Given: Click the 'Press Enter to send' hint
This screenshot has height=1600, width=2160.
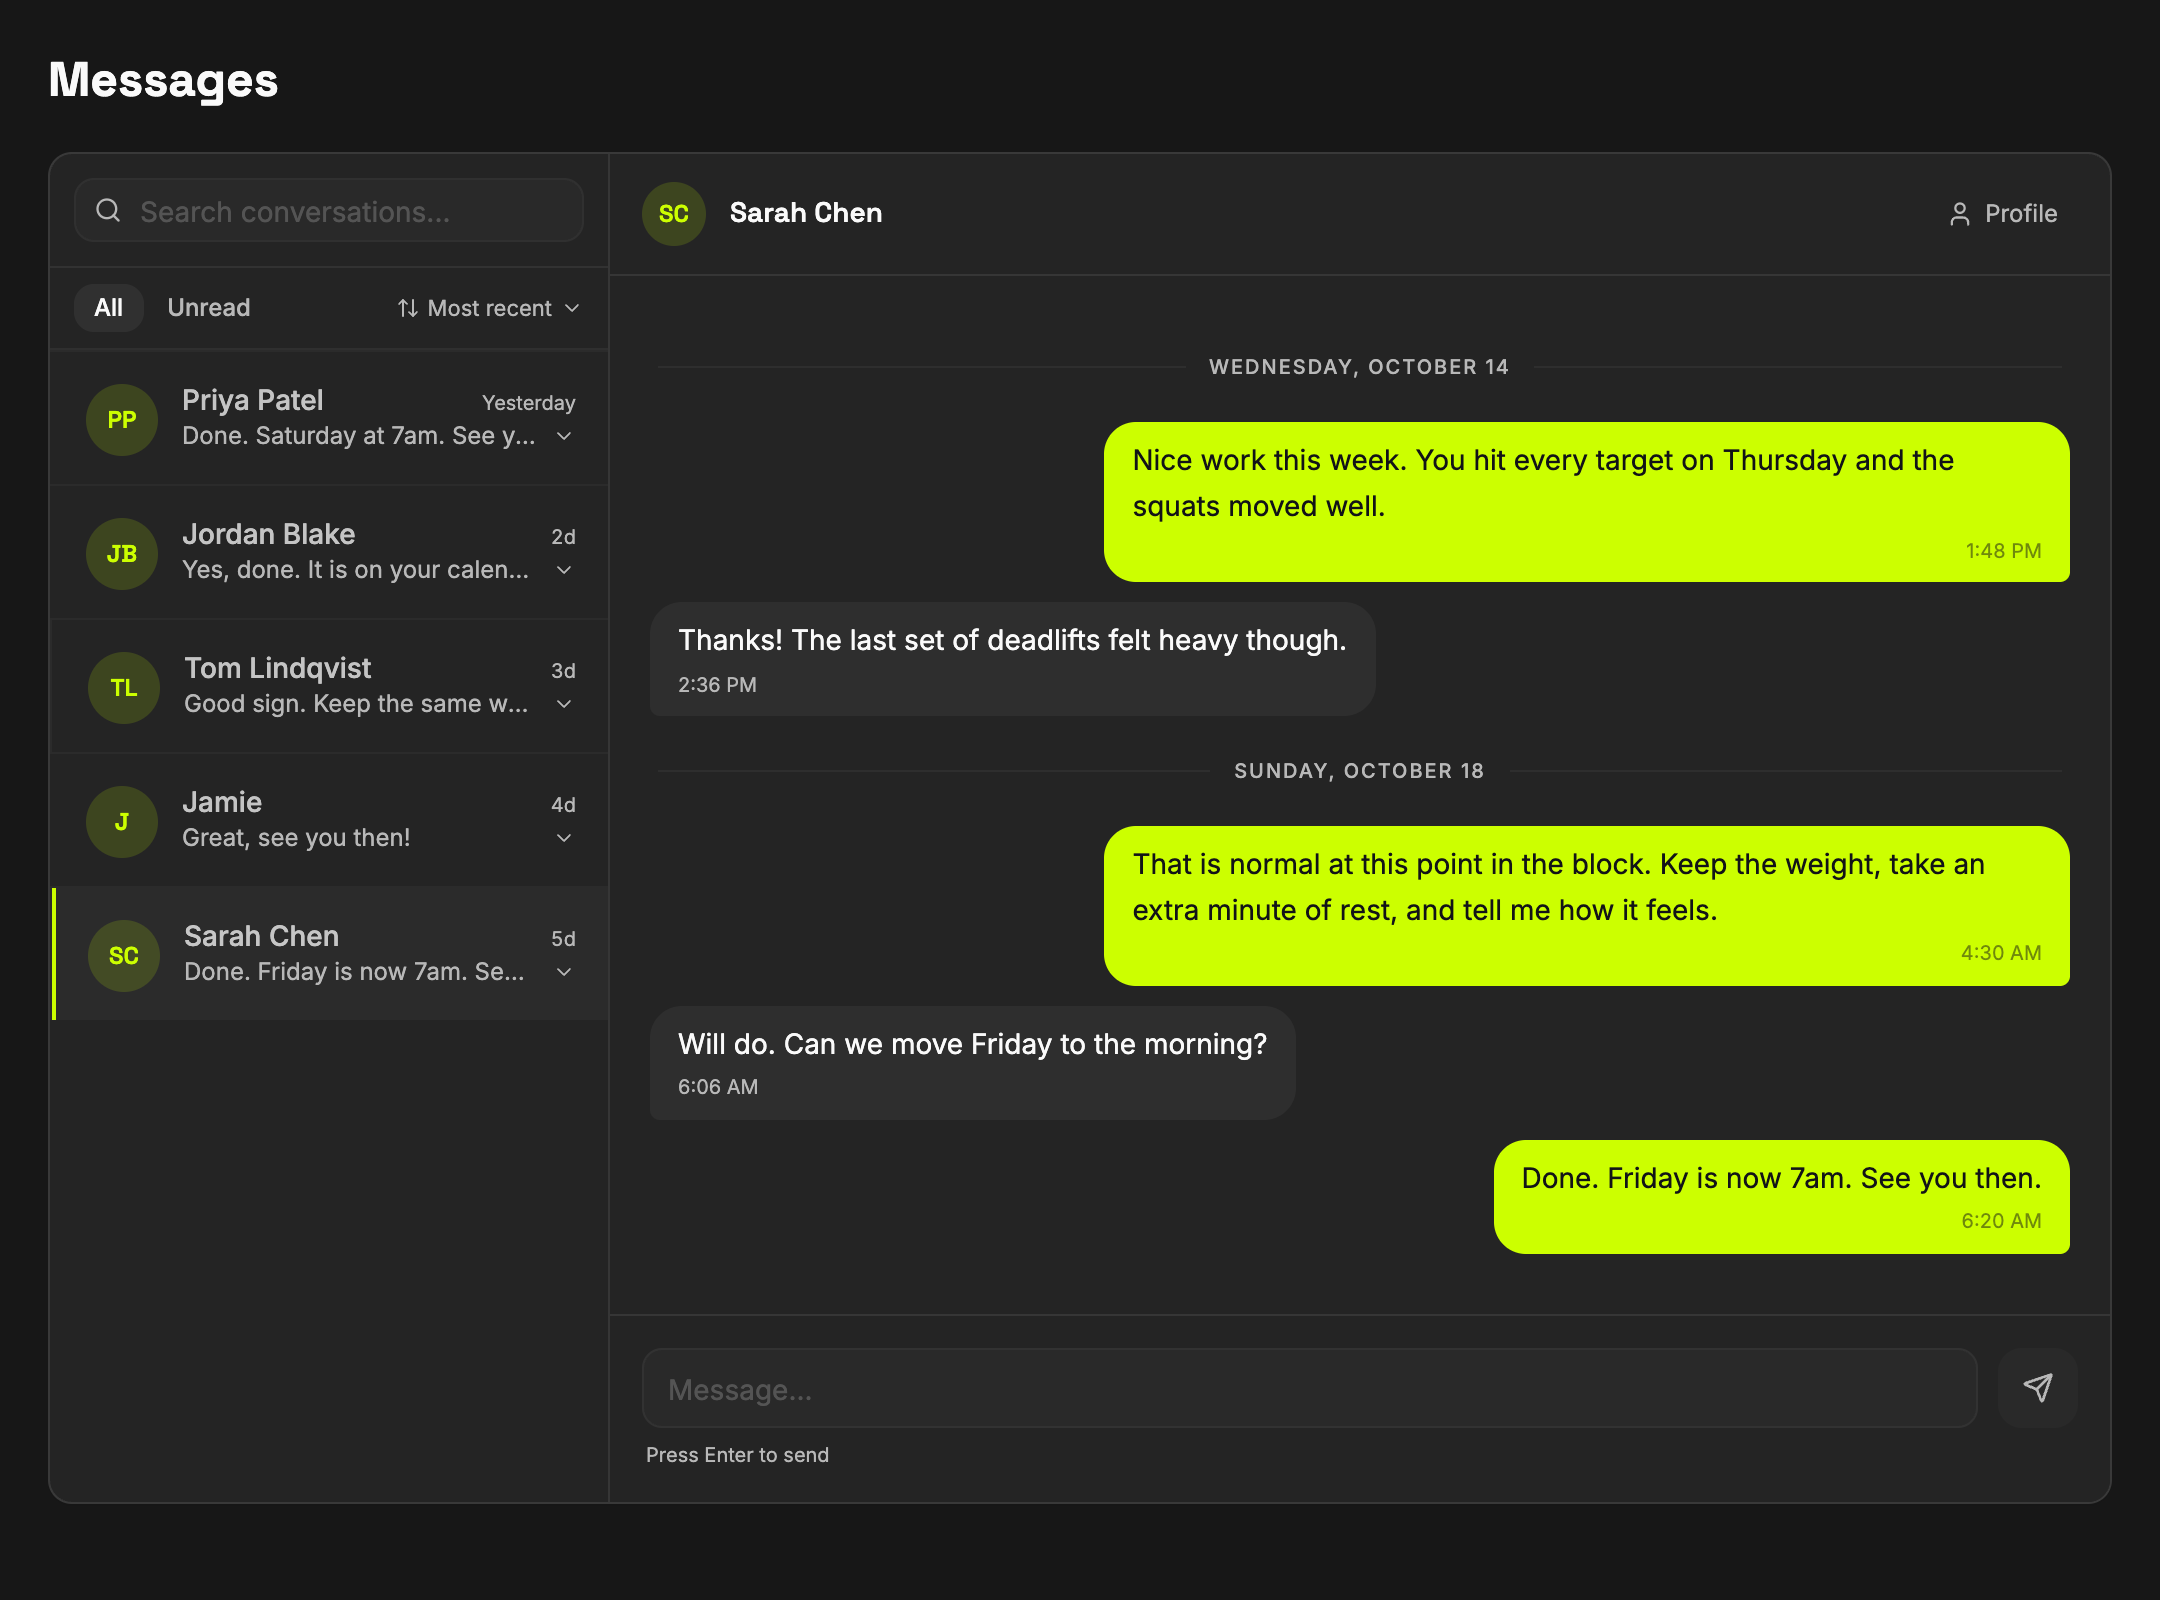Looking at the screenshot, I should (x=737, y=1455).
